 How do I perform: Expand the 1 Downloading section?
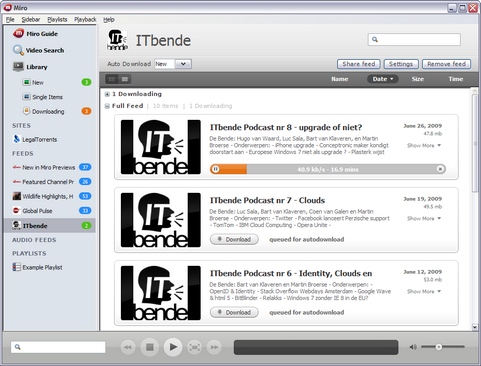pos(107,94)
